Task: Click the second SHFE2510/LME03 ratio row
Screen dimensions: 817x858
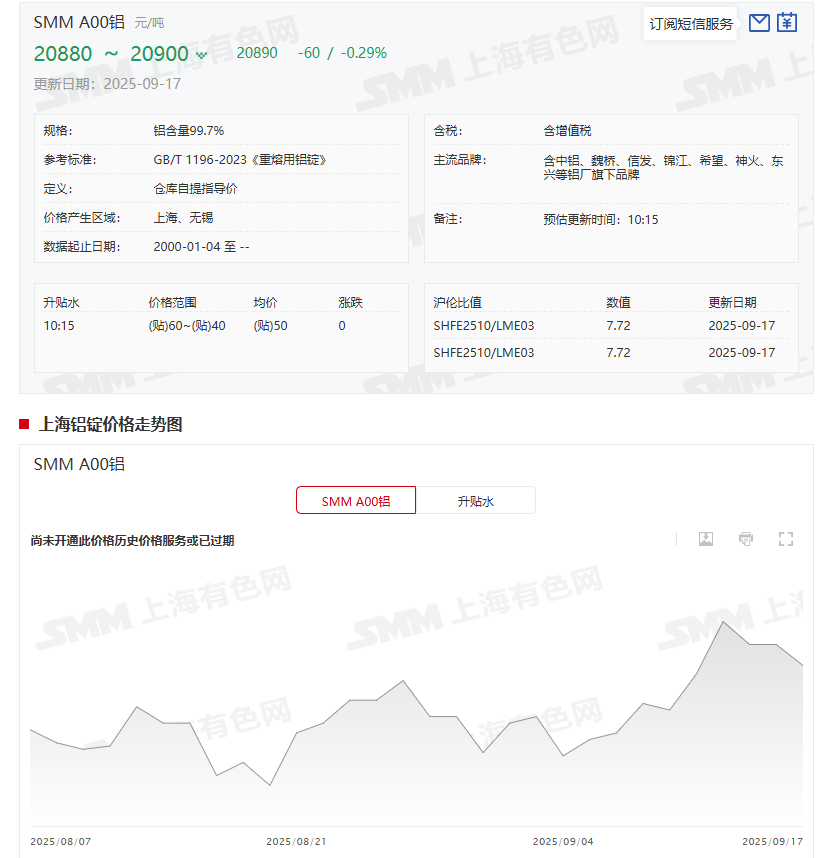Action: coord(611,353)
